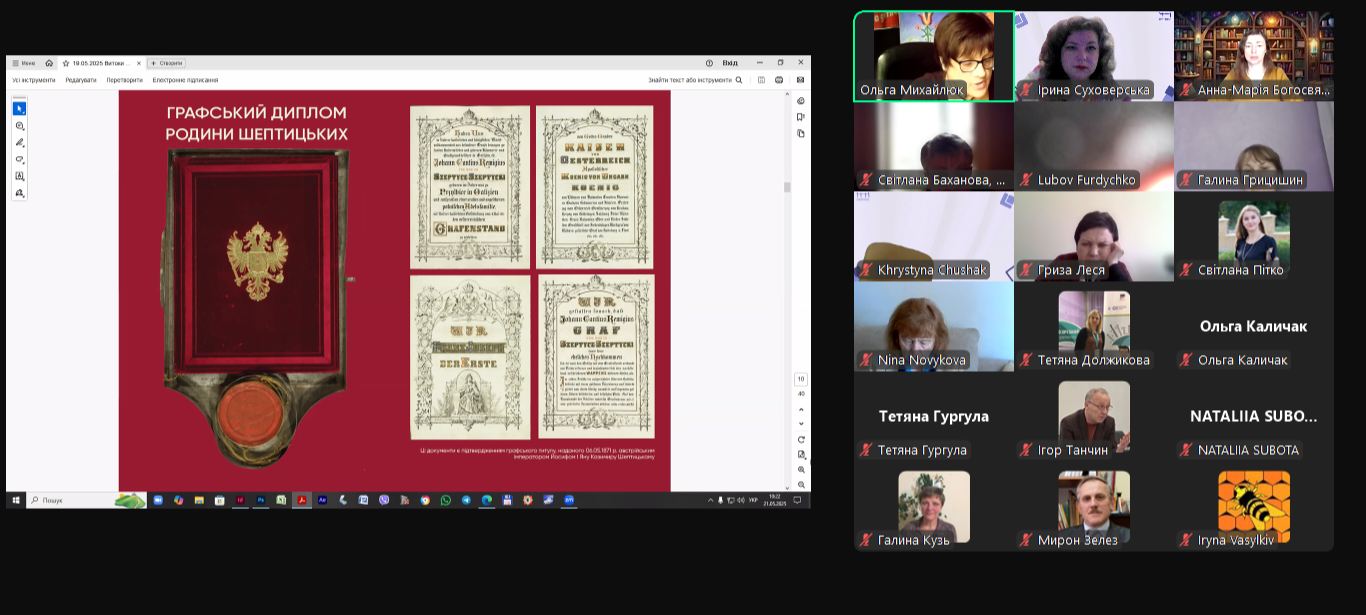Open the Усі інструменти menu
1366x615 pixels.
click(x=34, y=80)
